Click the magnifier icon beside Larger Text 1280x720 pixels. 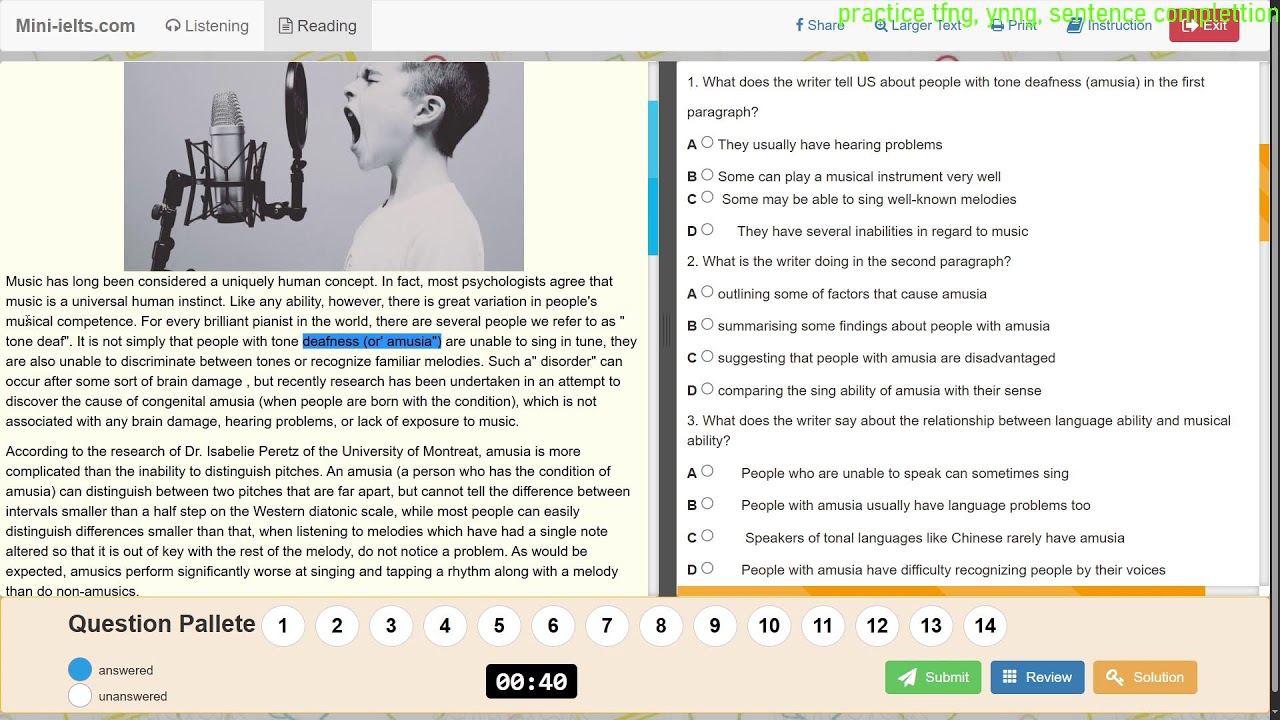[881, 25]
